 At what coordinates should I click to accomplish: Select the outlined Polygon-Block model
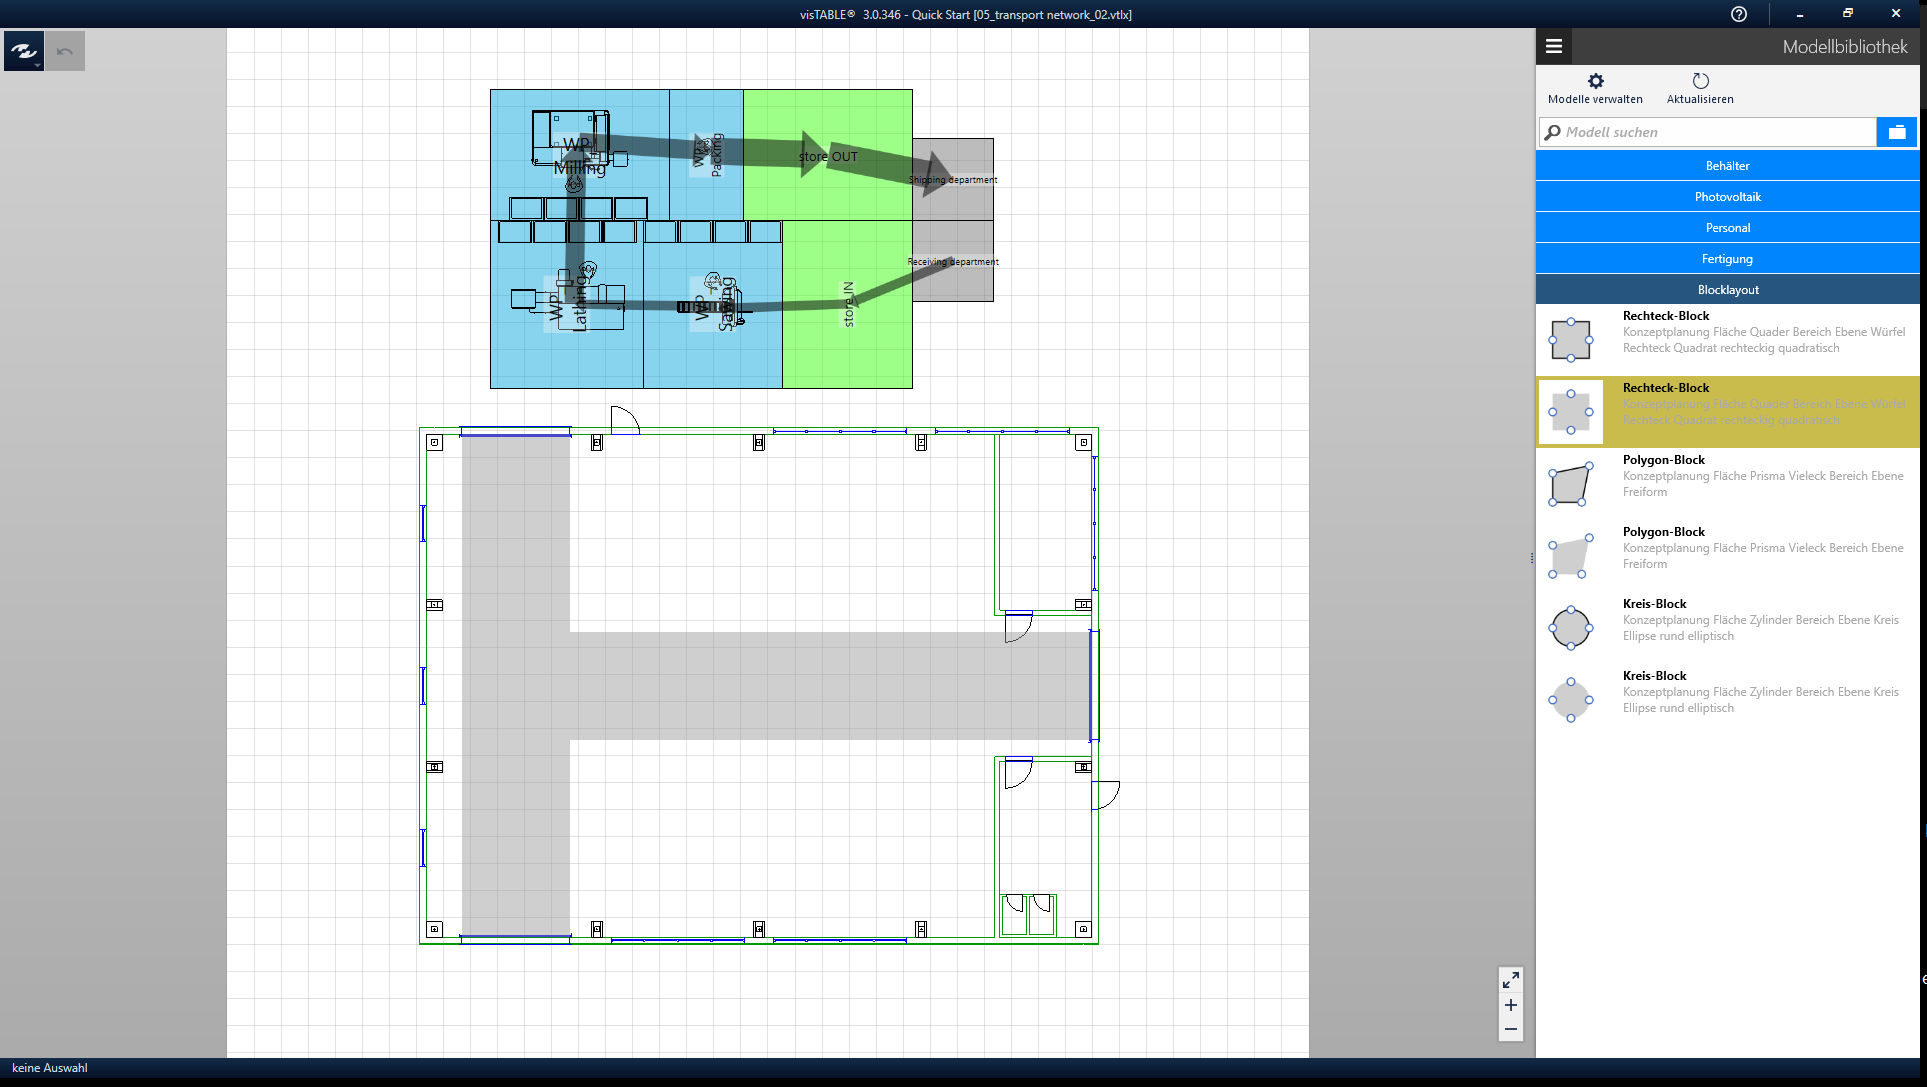click(x=1570, y=484)
